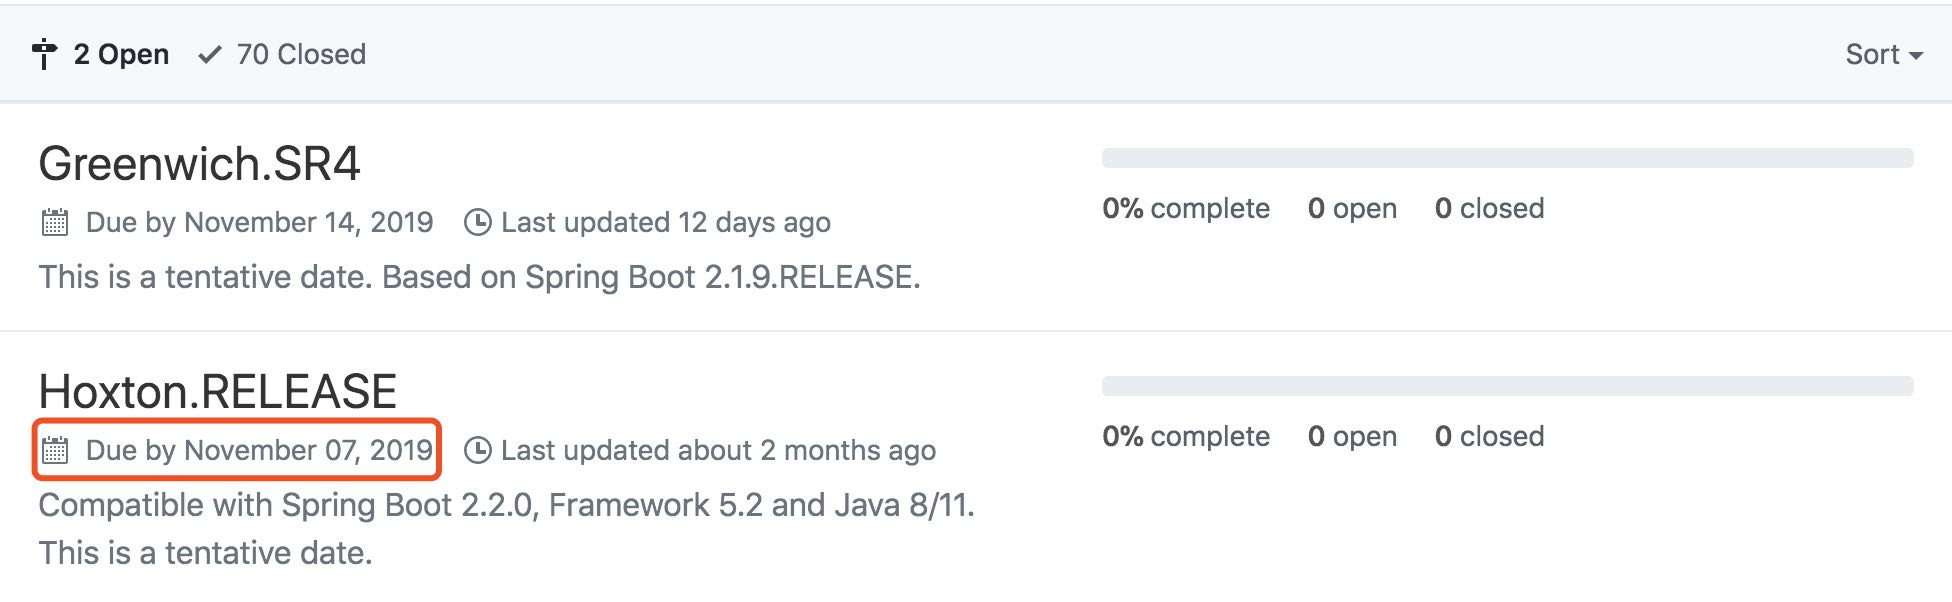This screenshot has width=1952, height=602.
Task: Click the clock icon next to Last updated about 2 months ago
Action: coord(478,450)
